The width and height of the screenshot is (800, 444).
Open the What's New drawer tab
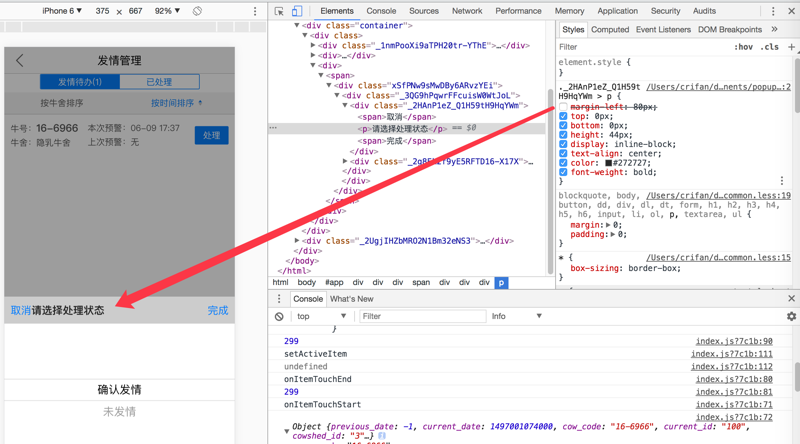pos(352,299)
